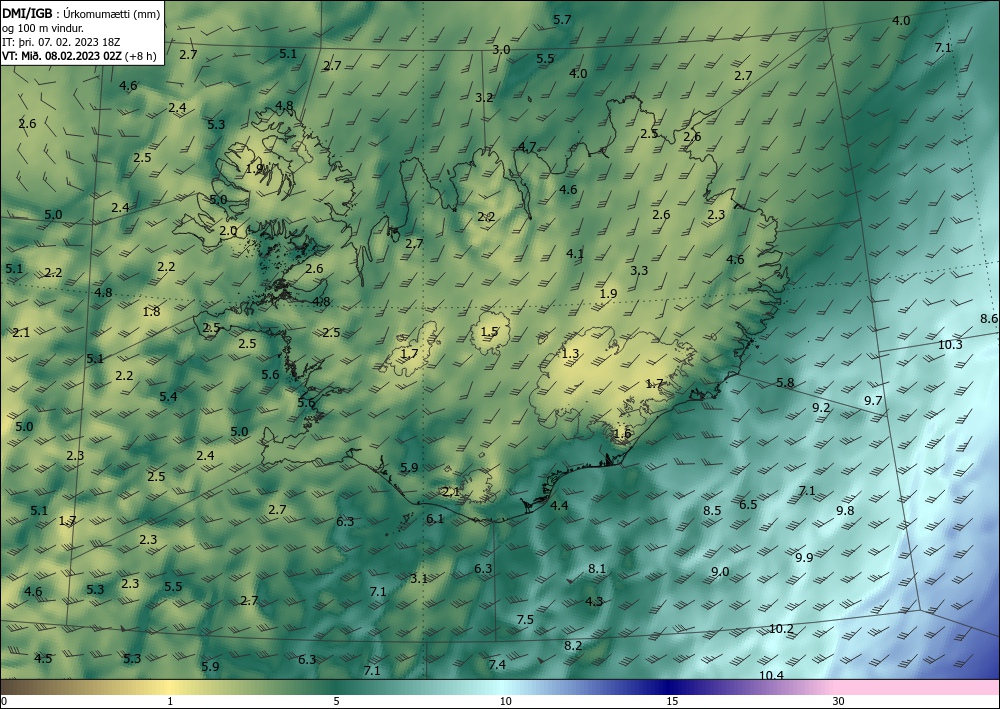The width and height of the screenshot is (1000, 709).
Task: Select the 4.3 value on the map
Action: click(594, 601)
